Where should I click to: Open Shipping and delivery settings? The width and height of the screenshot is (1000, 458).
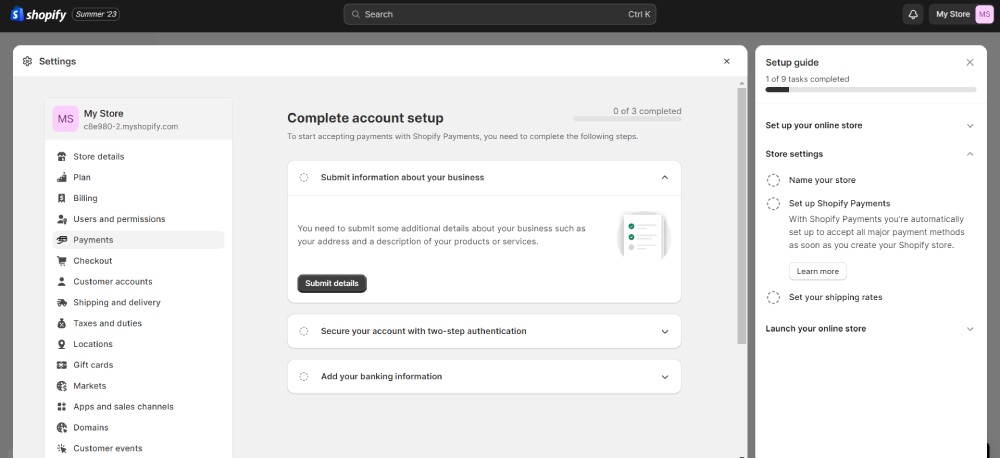click(138, 302)
